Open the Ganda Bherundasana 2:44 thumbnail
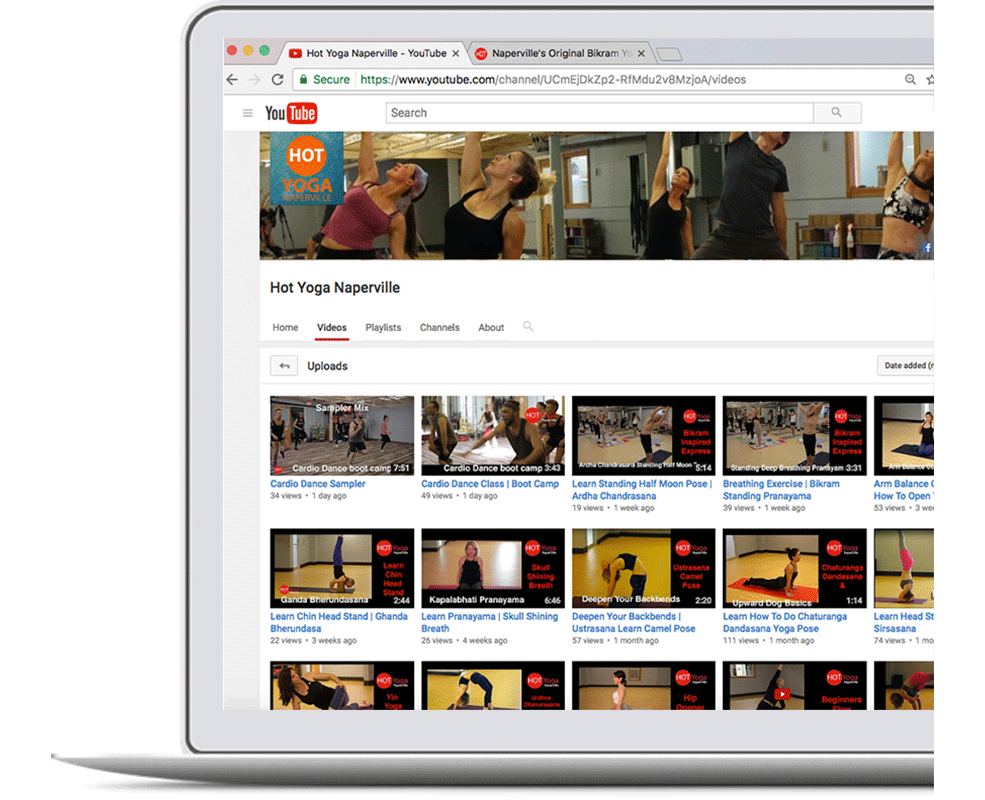Screen dimensions: 985x800 coord(342,568)
